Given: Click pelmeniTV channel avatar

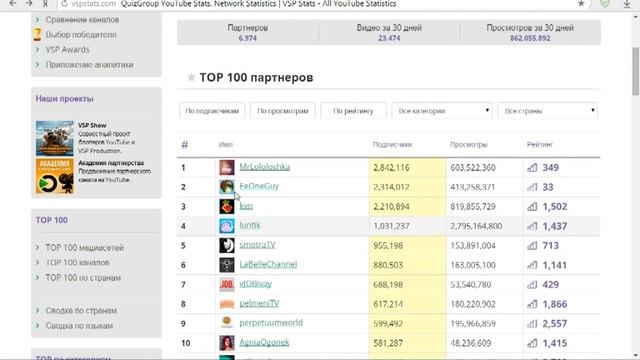Looking at the screenshot, I should (227, 304).
